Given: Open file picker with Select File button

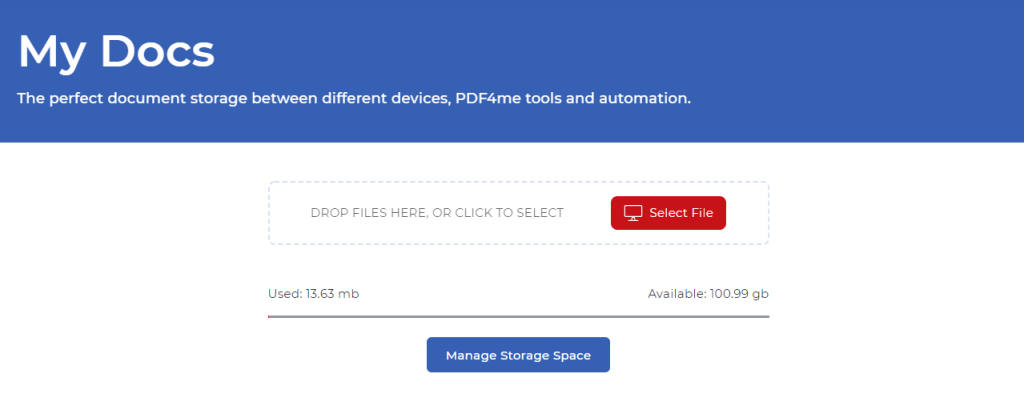Looking at the screenshot, I should (x=668, y=213).
